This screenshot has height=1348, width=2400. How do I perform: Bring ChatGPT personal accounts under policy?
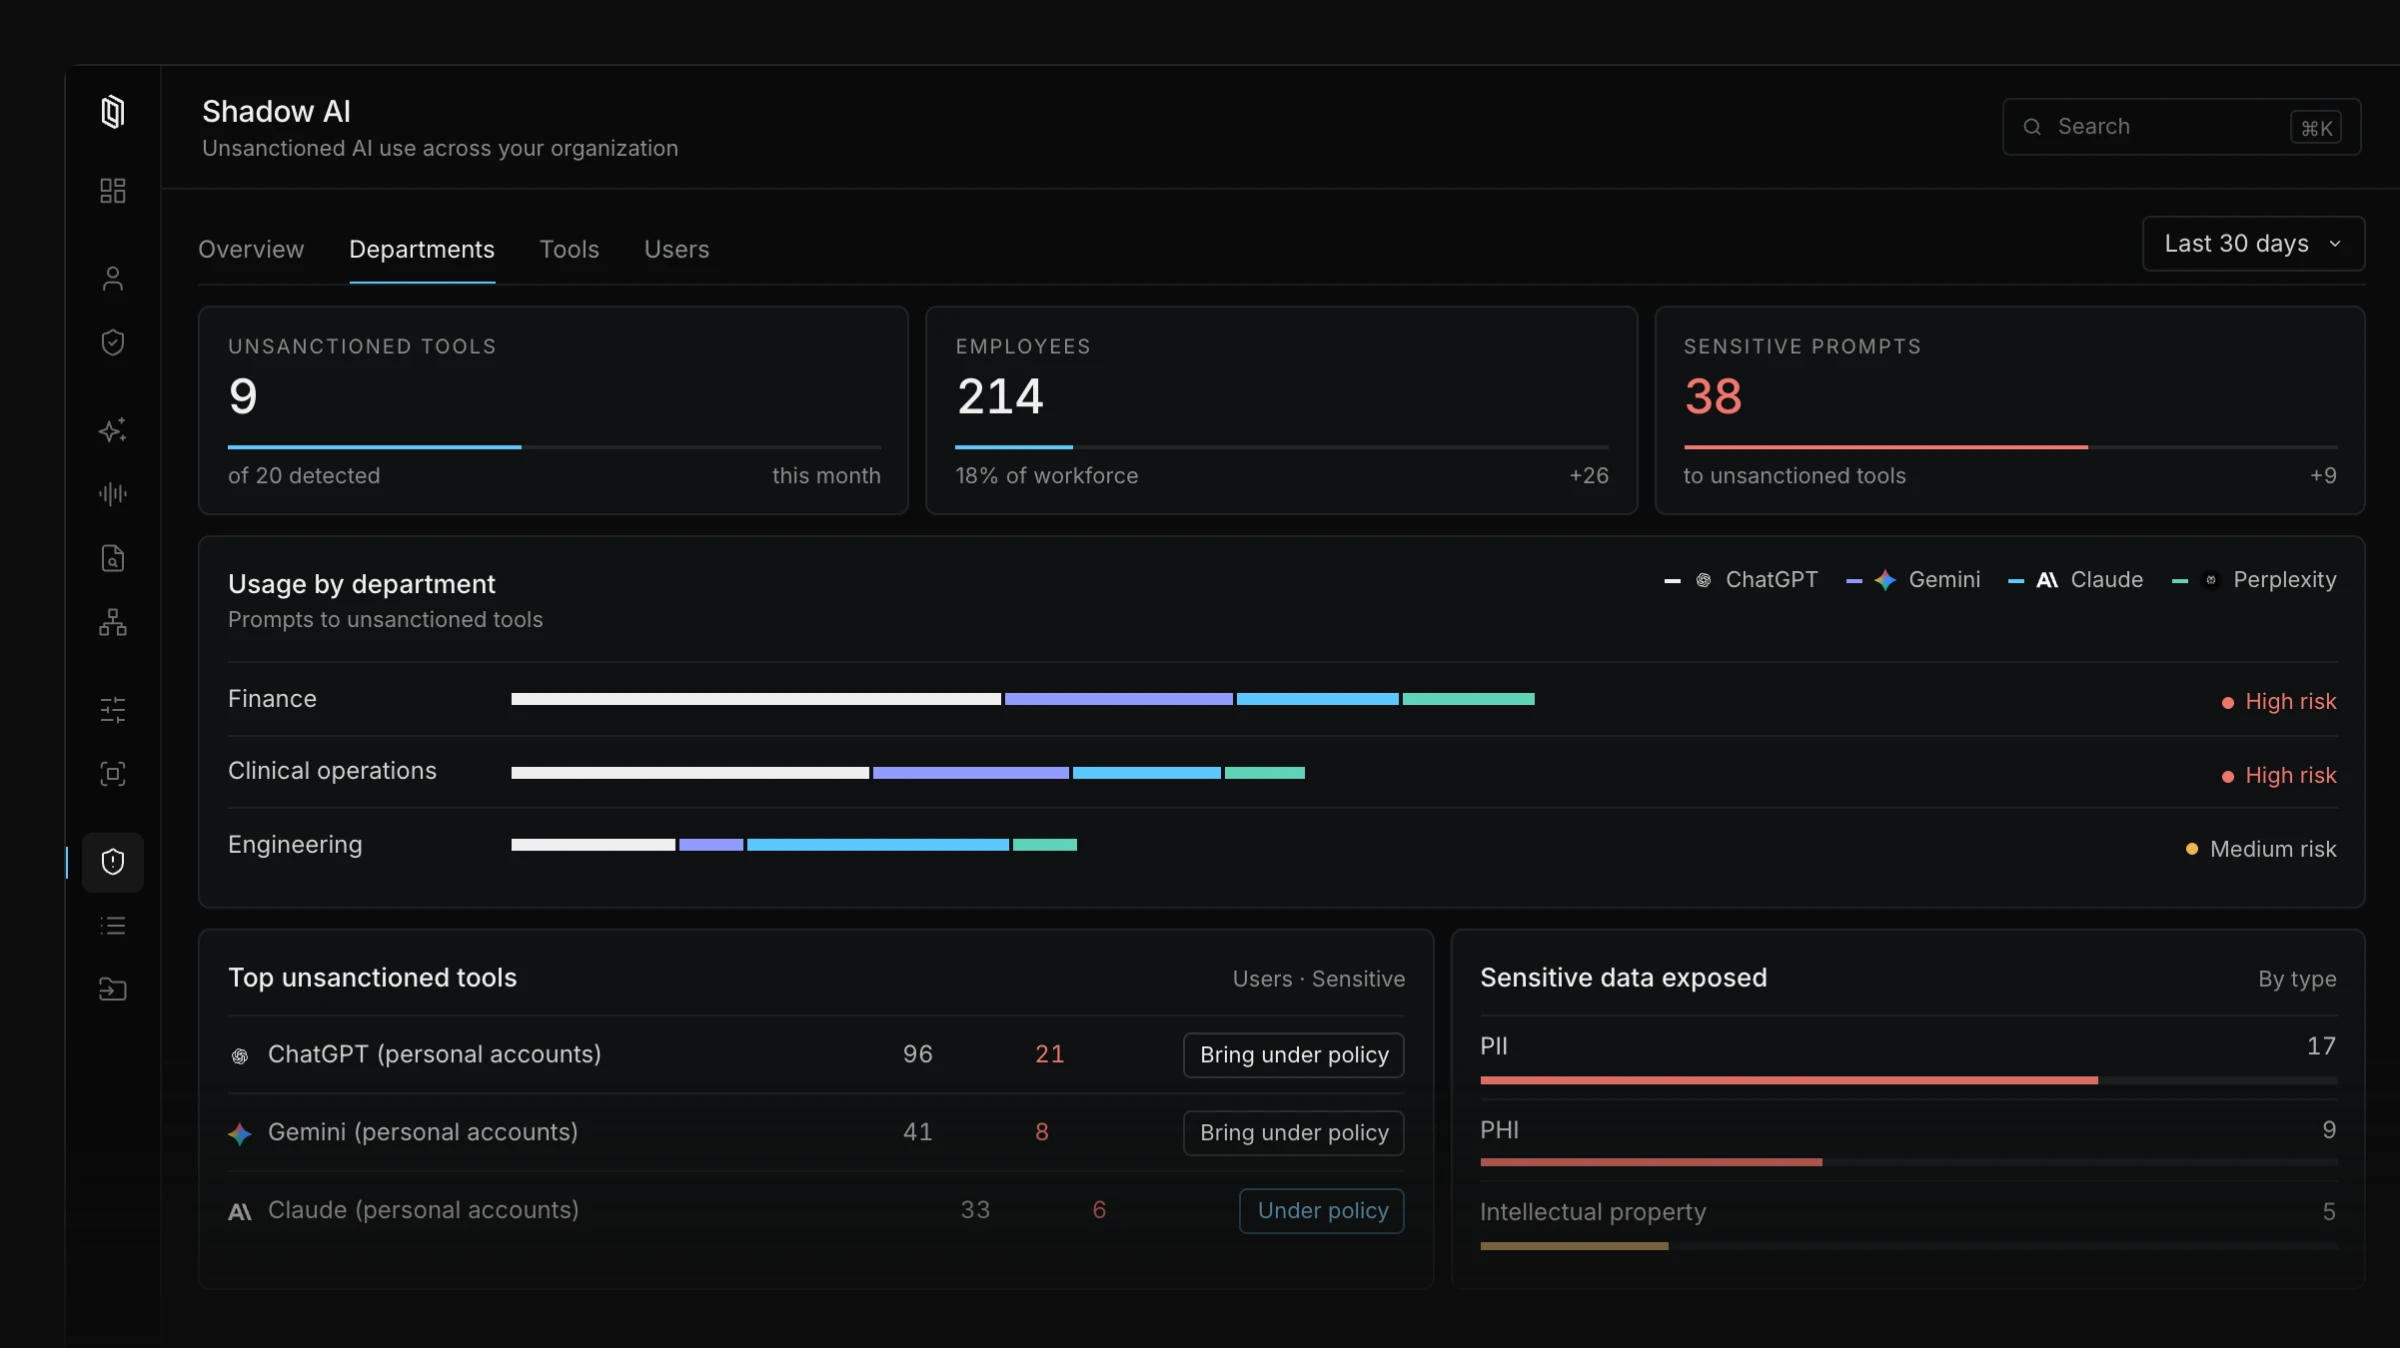[1294, 1054]
